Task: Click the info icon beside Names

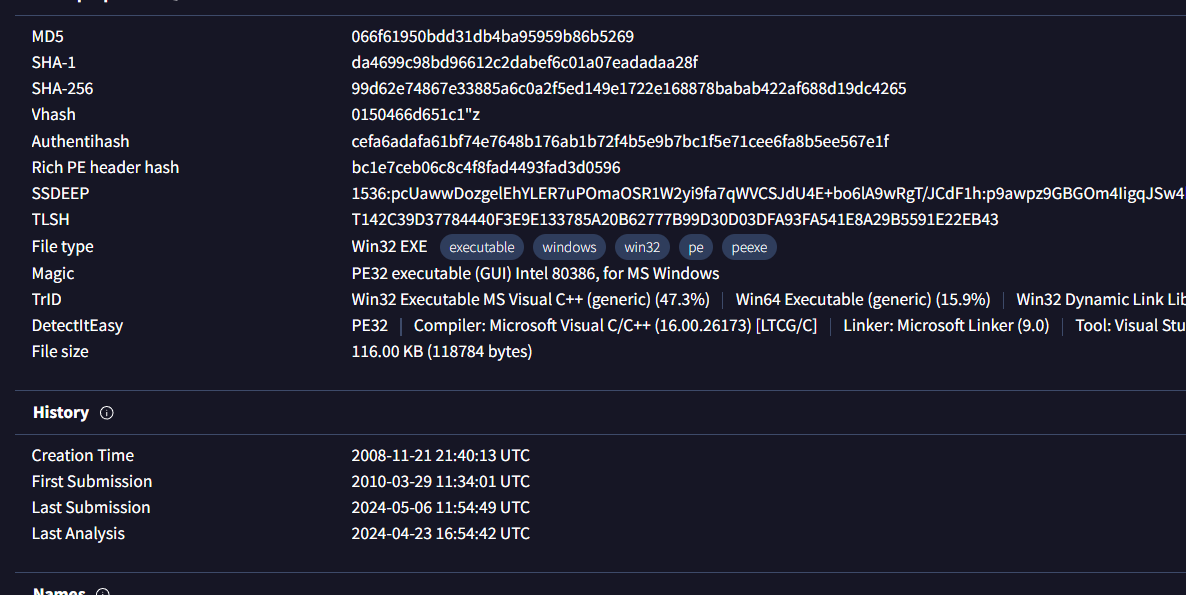Action: click(102, 591)
